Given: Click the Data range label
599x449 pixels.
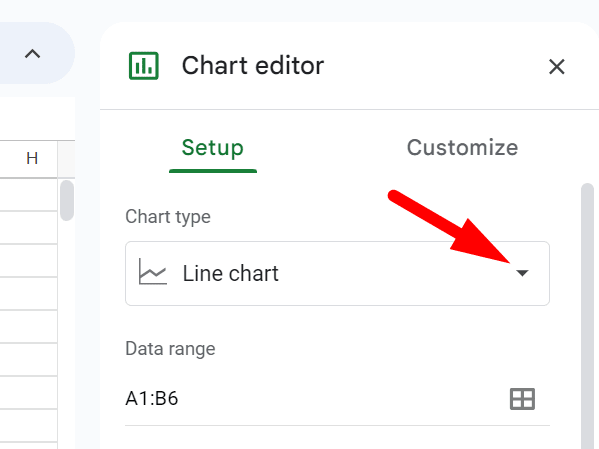Looking at the screenshot, I should point(170,349).
